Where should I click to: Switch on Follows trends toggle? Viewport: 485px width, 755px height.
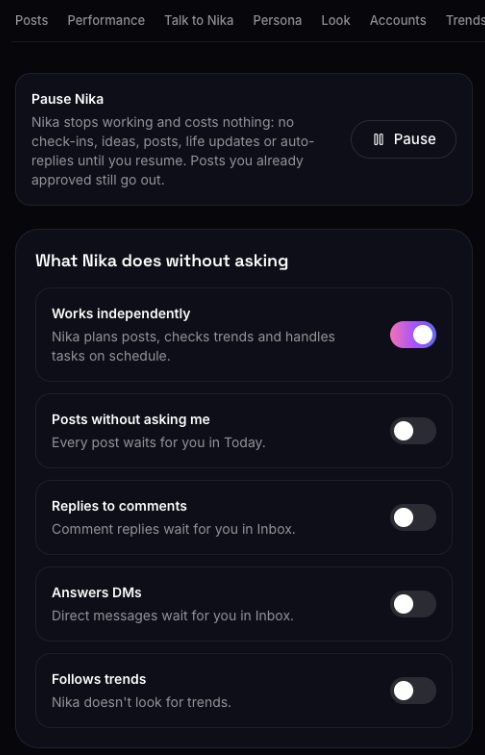[413, 691]
